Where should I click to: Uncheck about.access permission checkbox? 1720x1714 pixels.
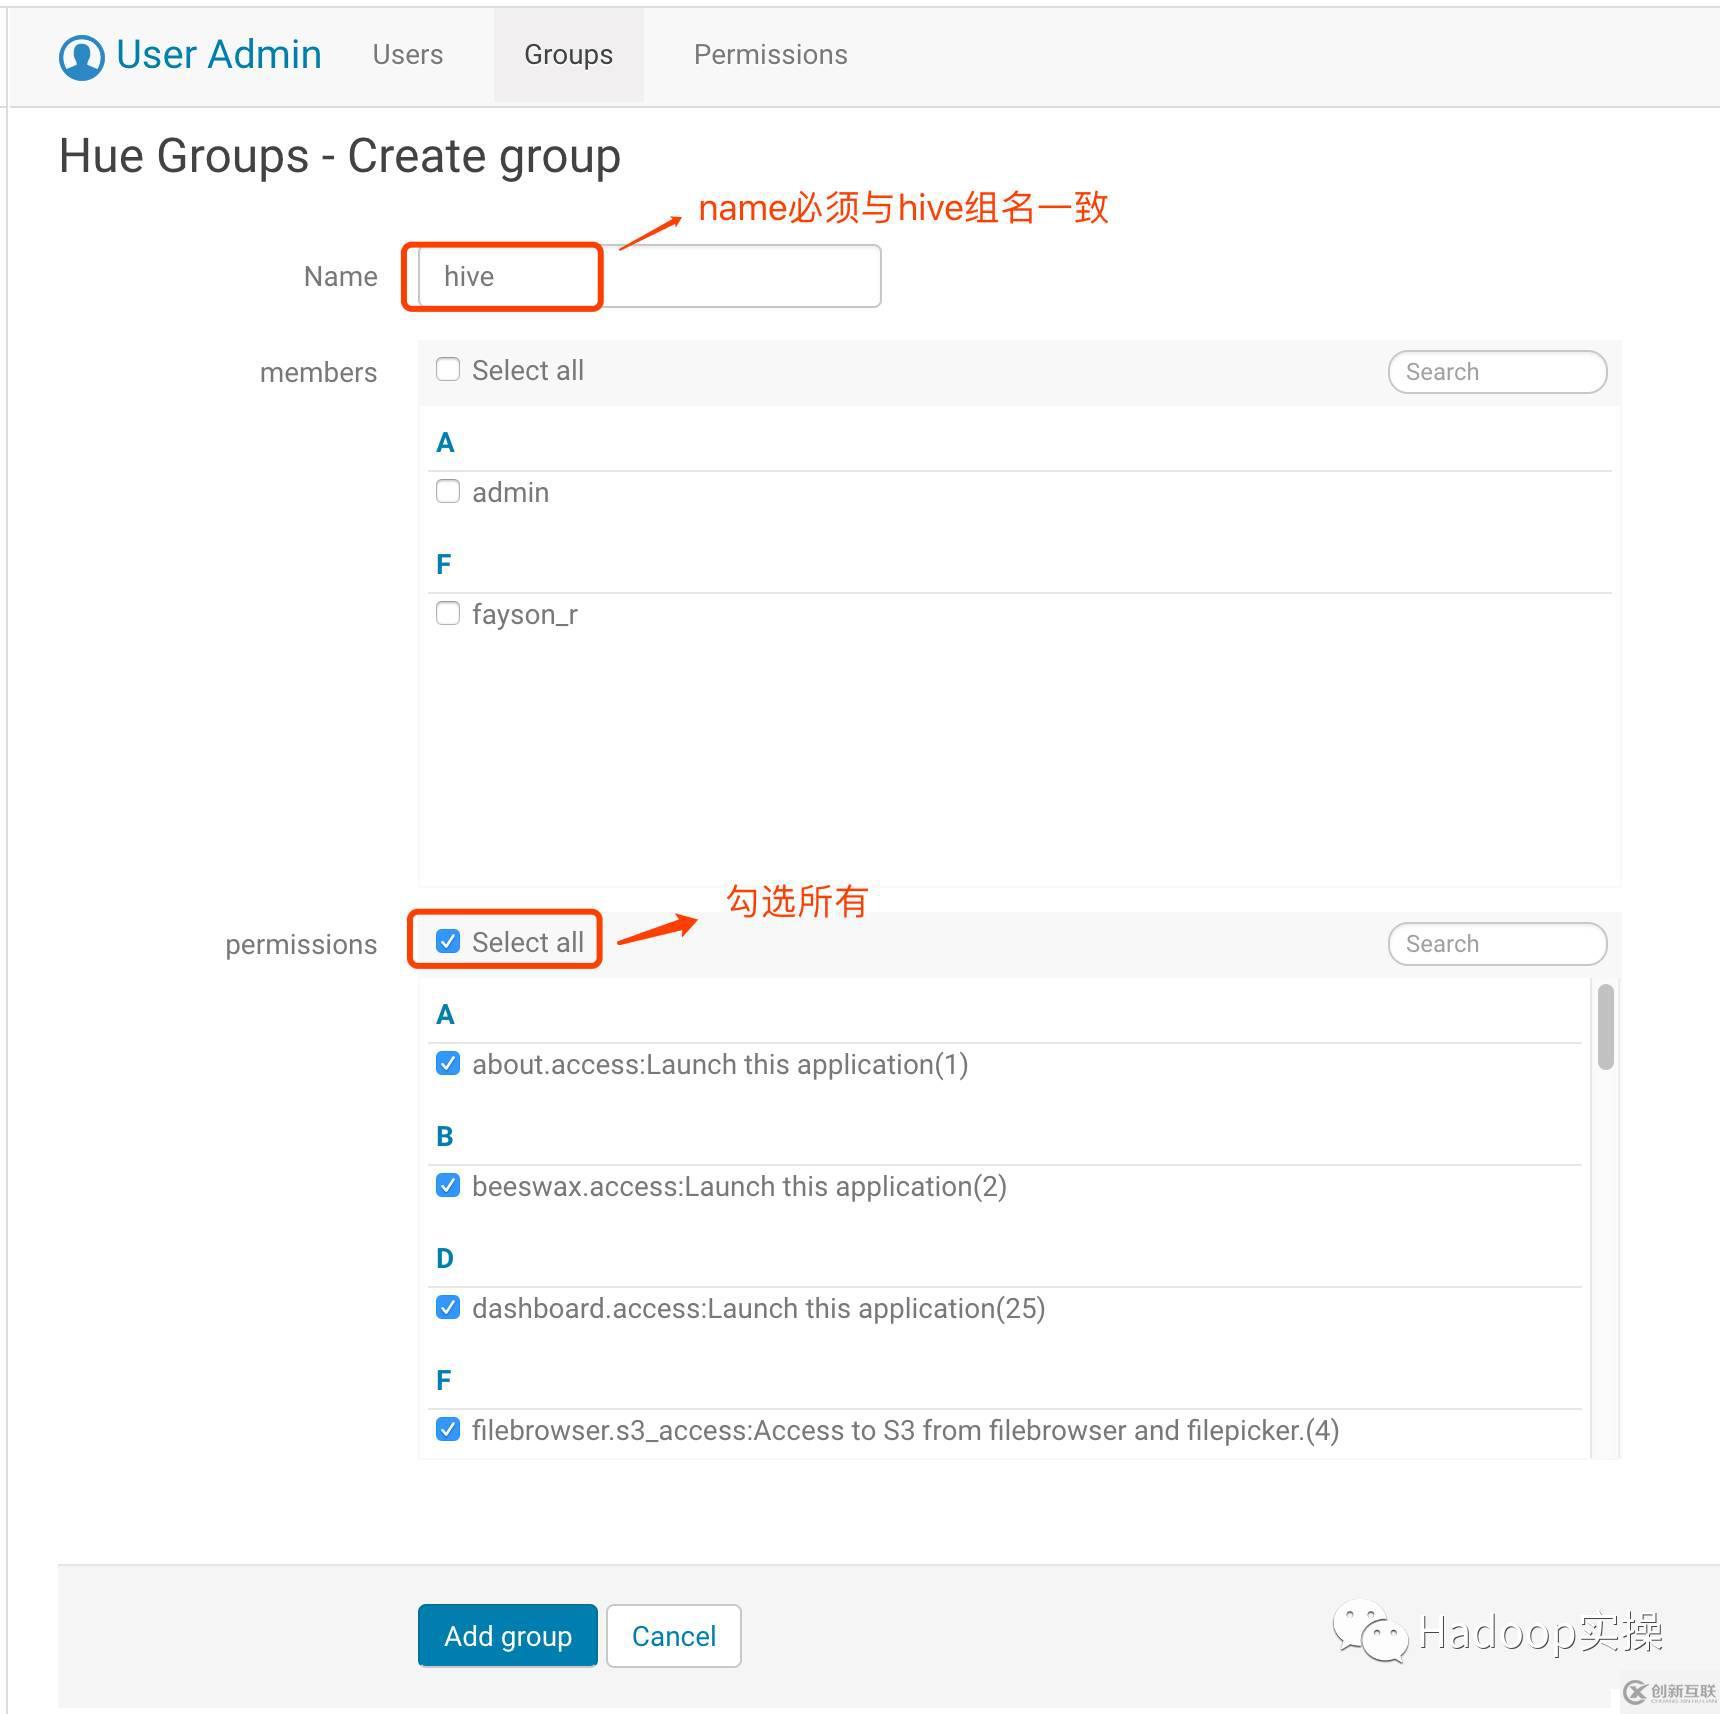(448, 1064)
